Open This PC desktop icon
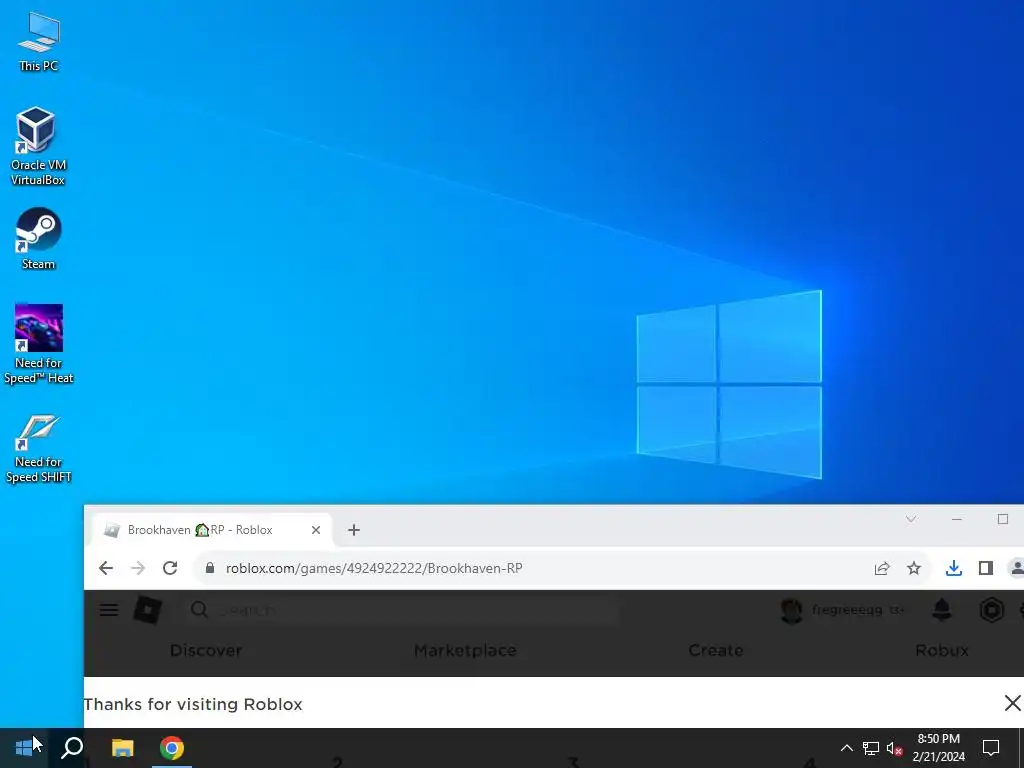This screenshot has width=1024, height=768. click(x=39, y=41)
